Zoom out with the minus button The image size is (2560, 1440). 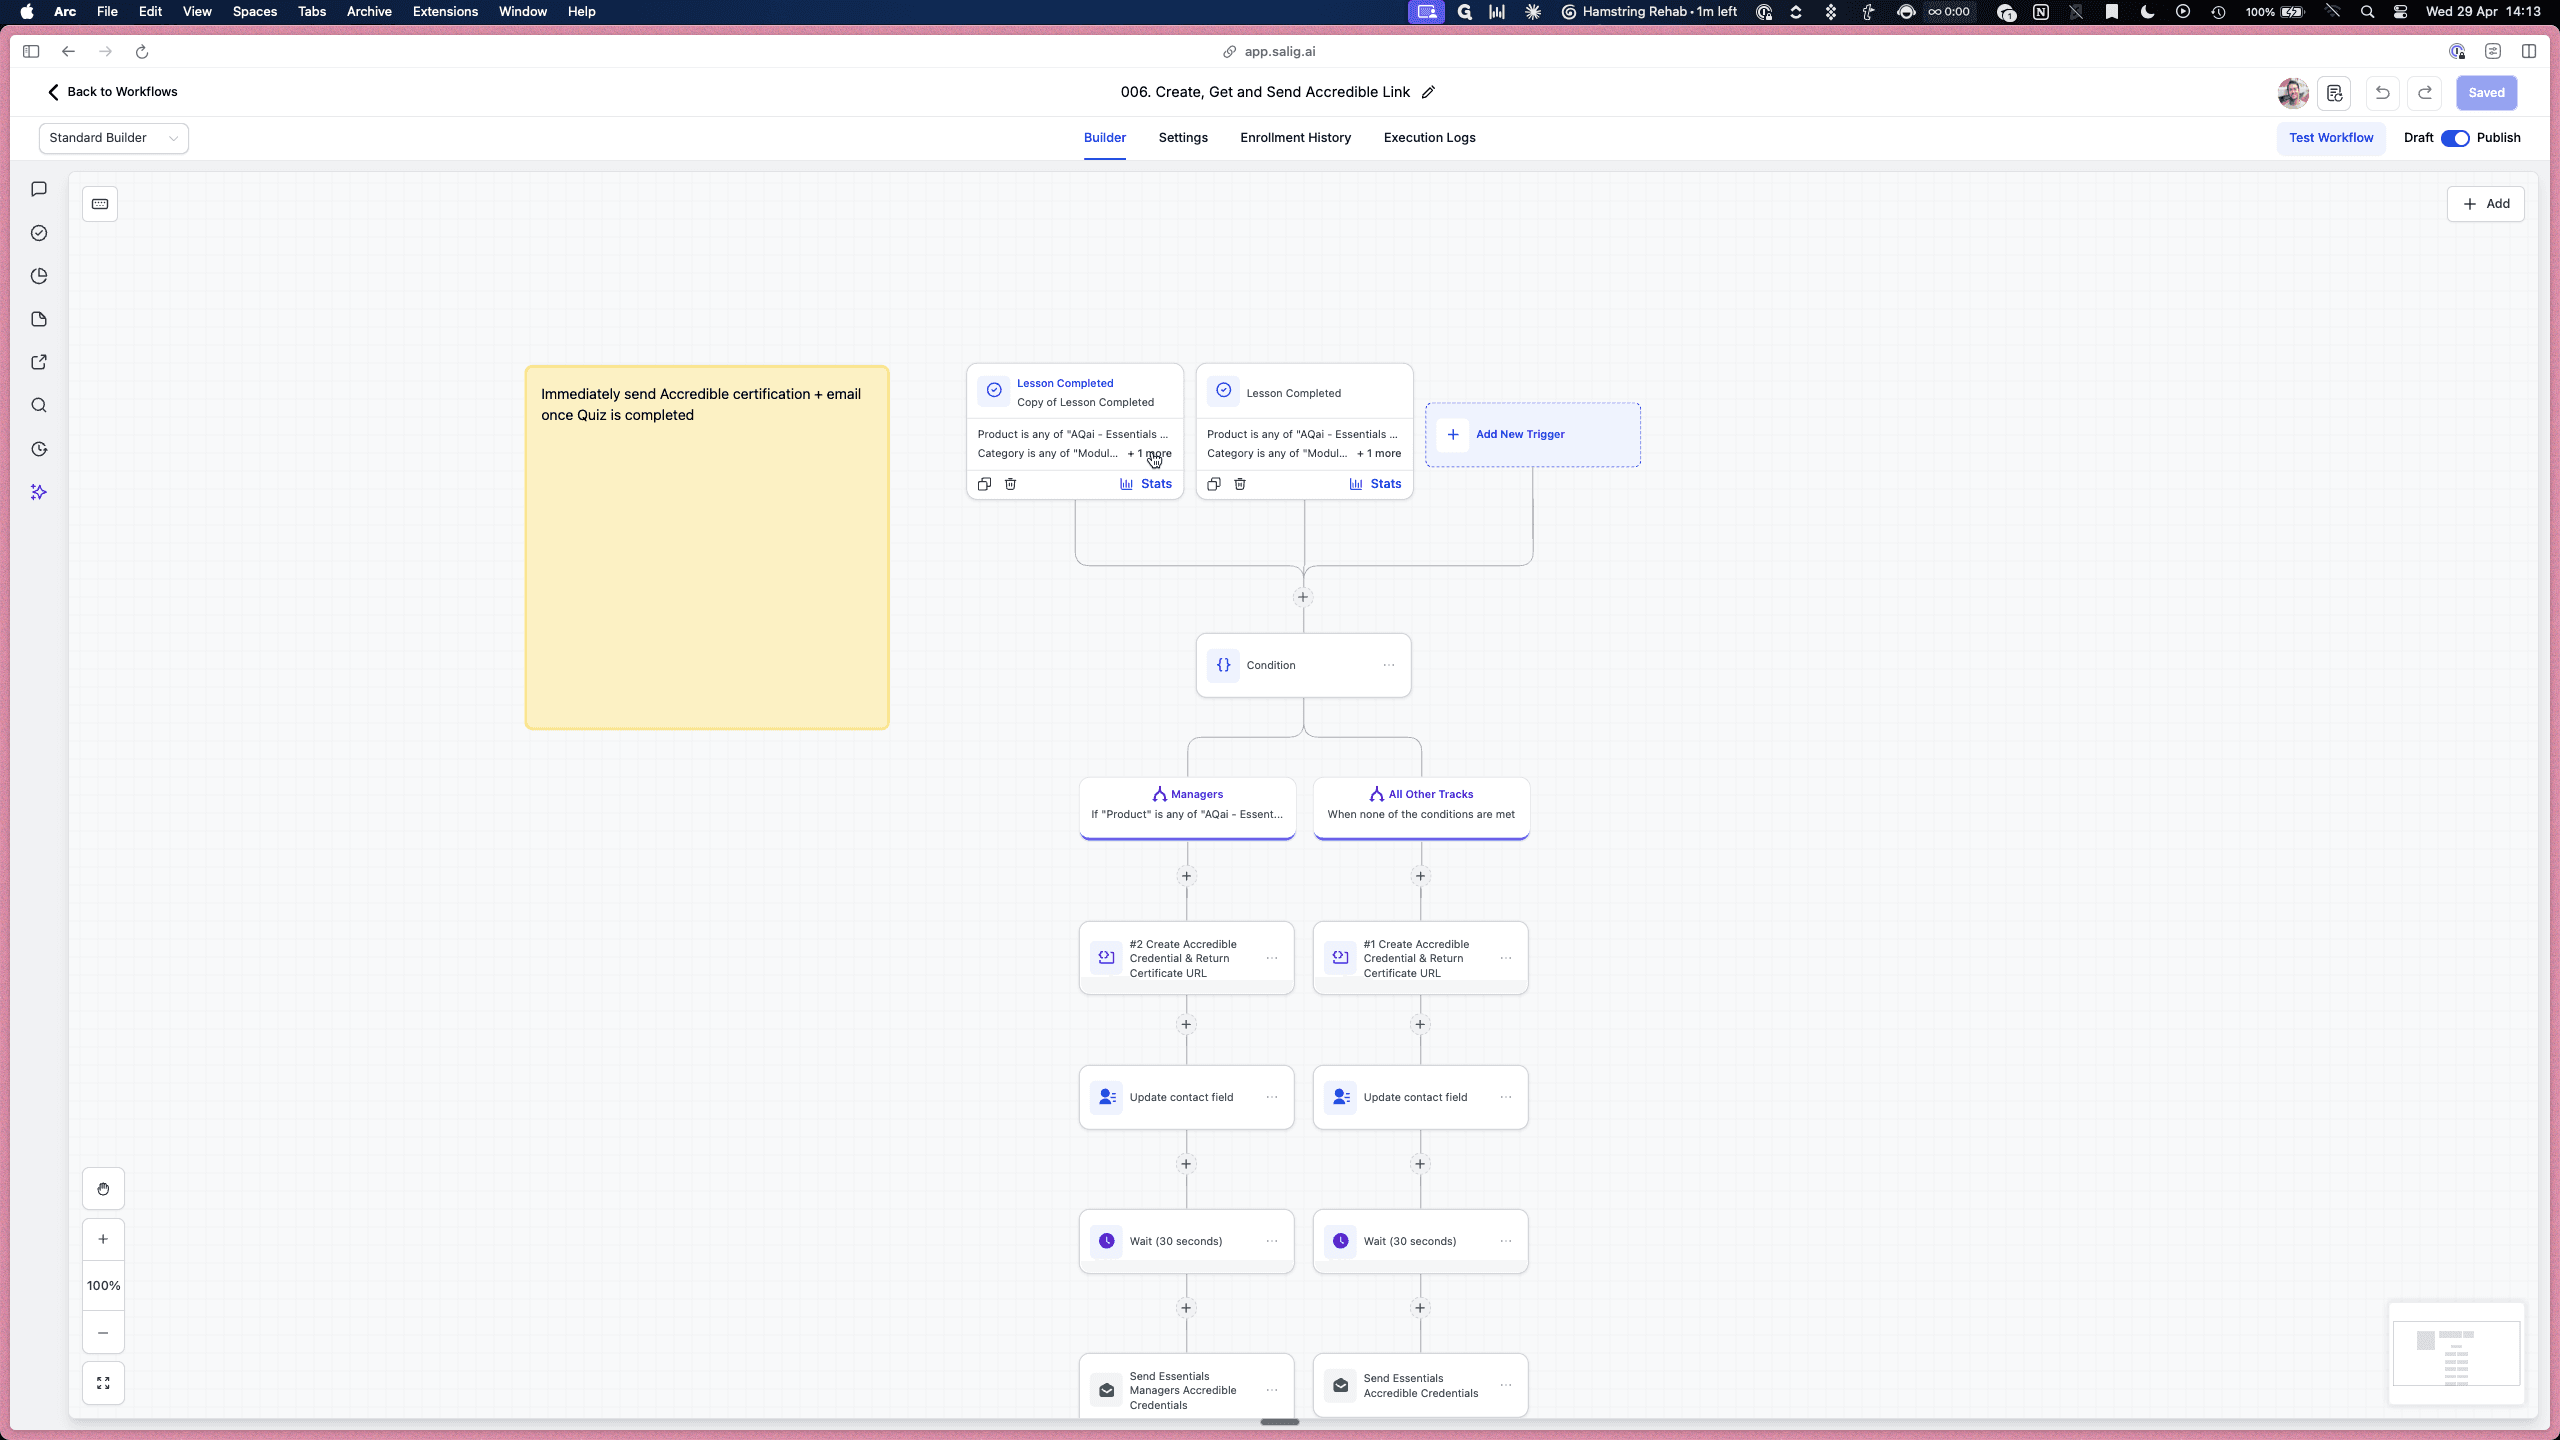pyautogui.click(x=103, y=1333)
